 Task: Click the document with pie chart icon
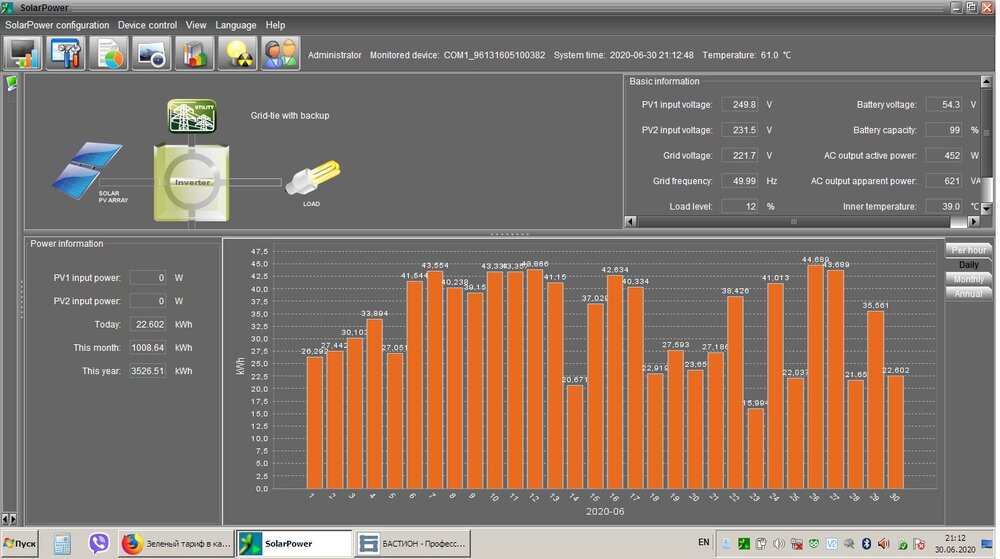pyautogui.click(x=109, y=54)
